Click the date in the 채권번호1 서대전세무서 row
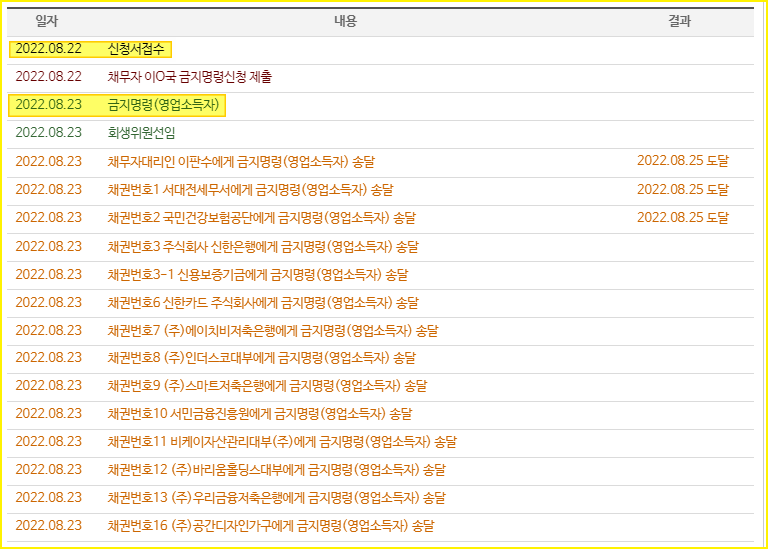The width and height of the screenshot is (768, 549). click(48, 190)
